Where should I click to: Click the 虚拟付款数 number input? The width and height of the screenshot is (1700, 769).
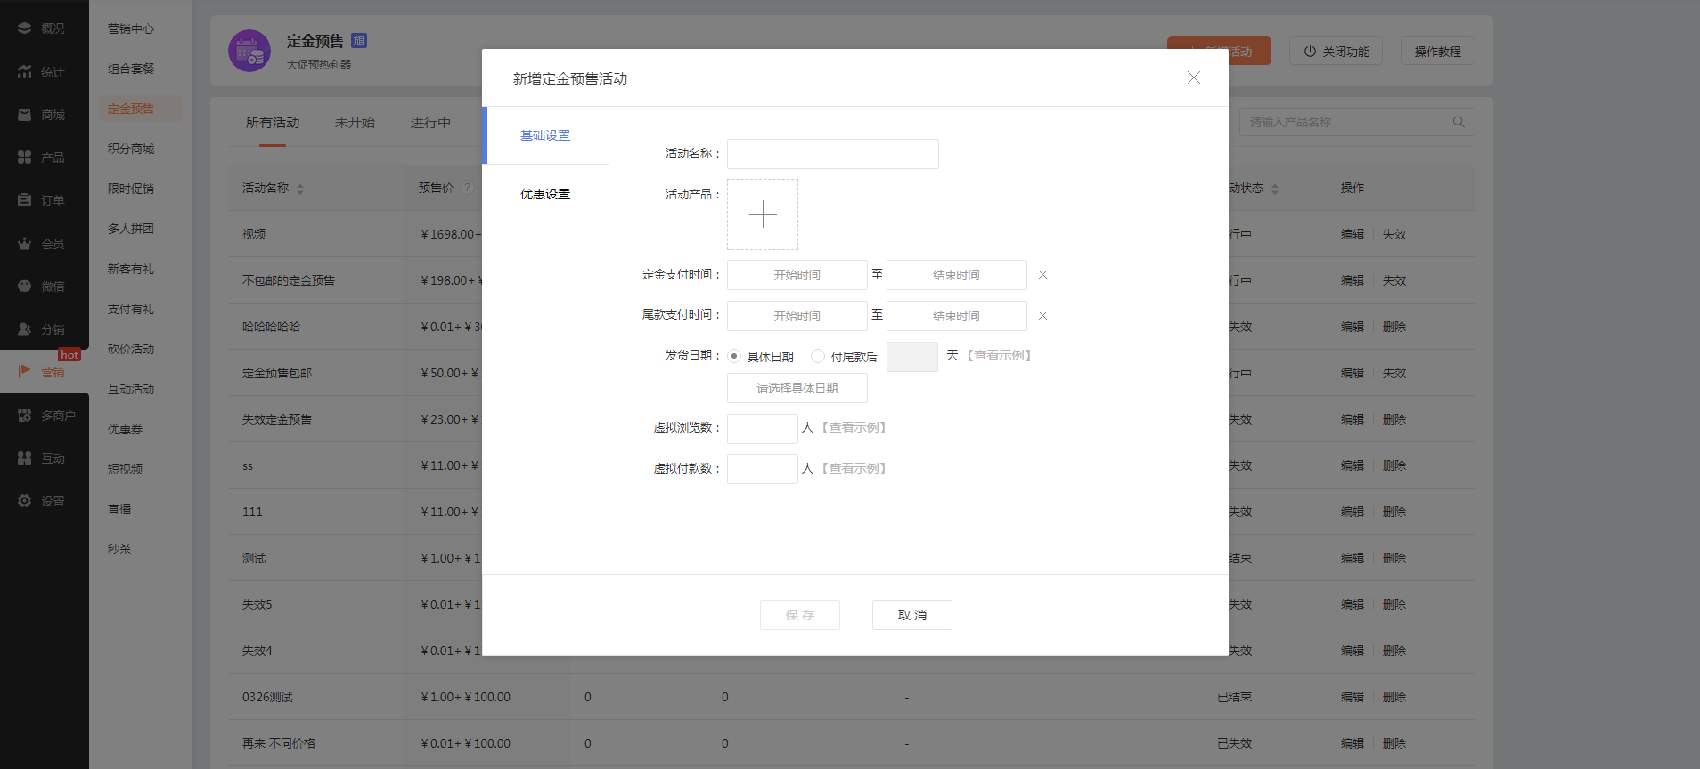[x=762, y=469]
